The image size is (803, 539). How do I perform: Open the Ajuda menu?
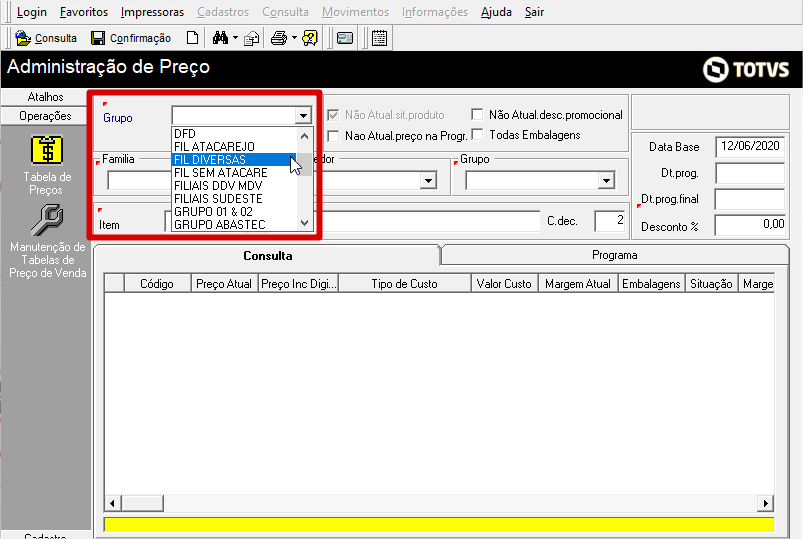pyautogui.click(x=496, y=12)
